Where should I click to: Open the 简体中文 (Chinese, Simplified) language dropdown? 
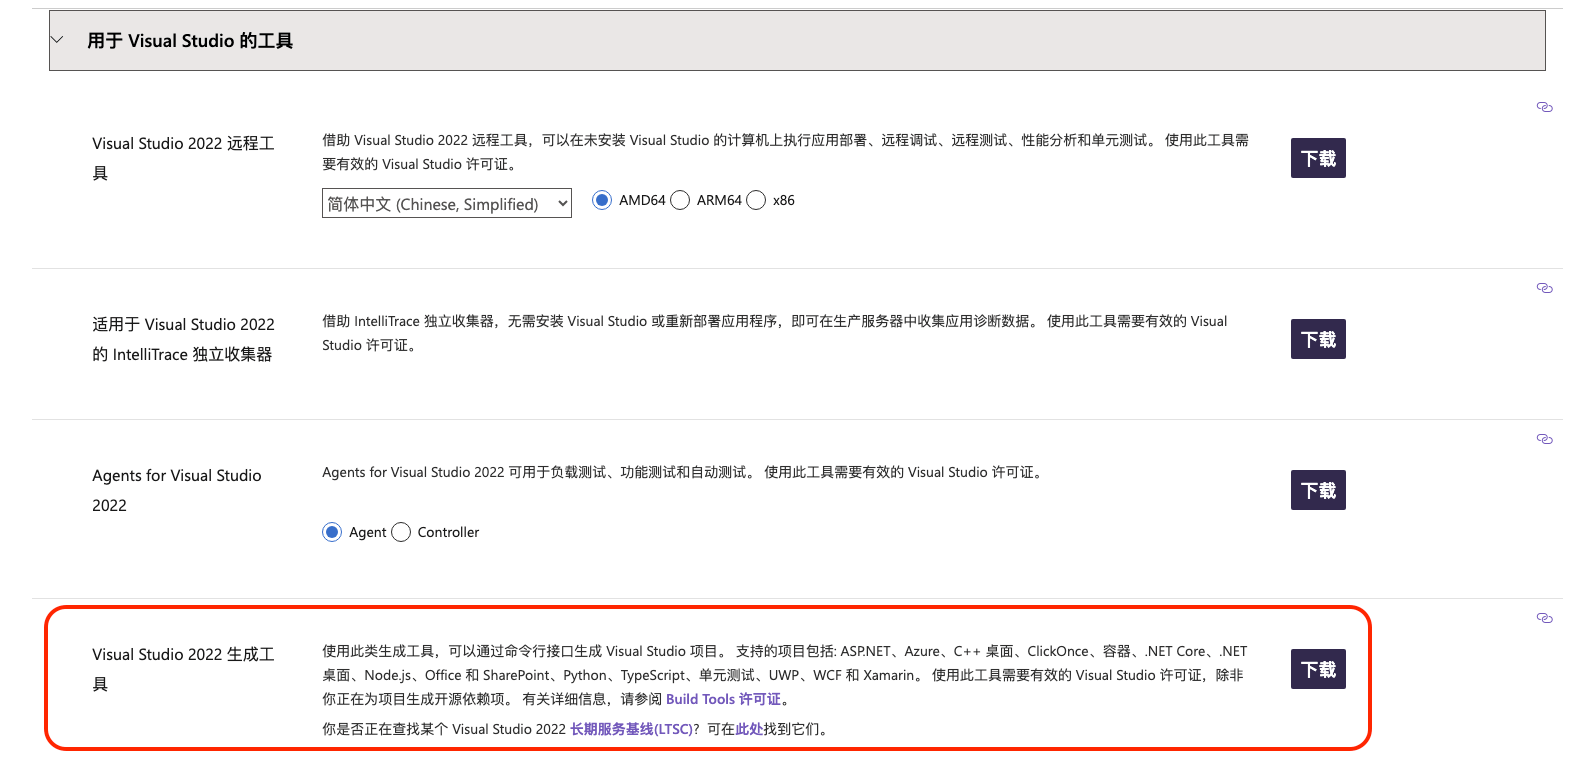pyautogui.click(x=446, y=203)
